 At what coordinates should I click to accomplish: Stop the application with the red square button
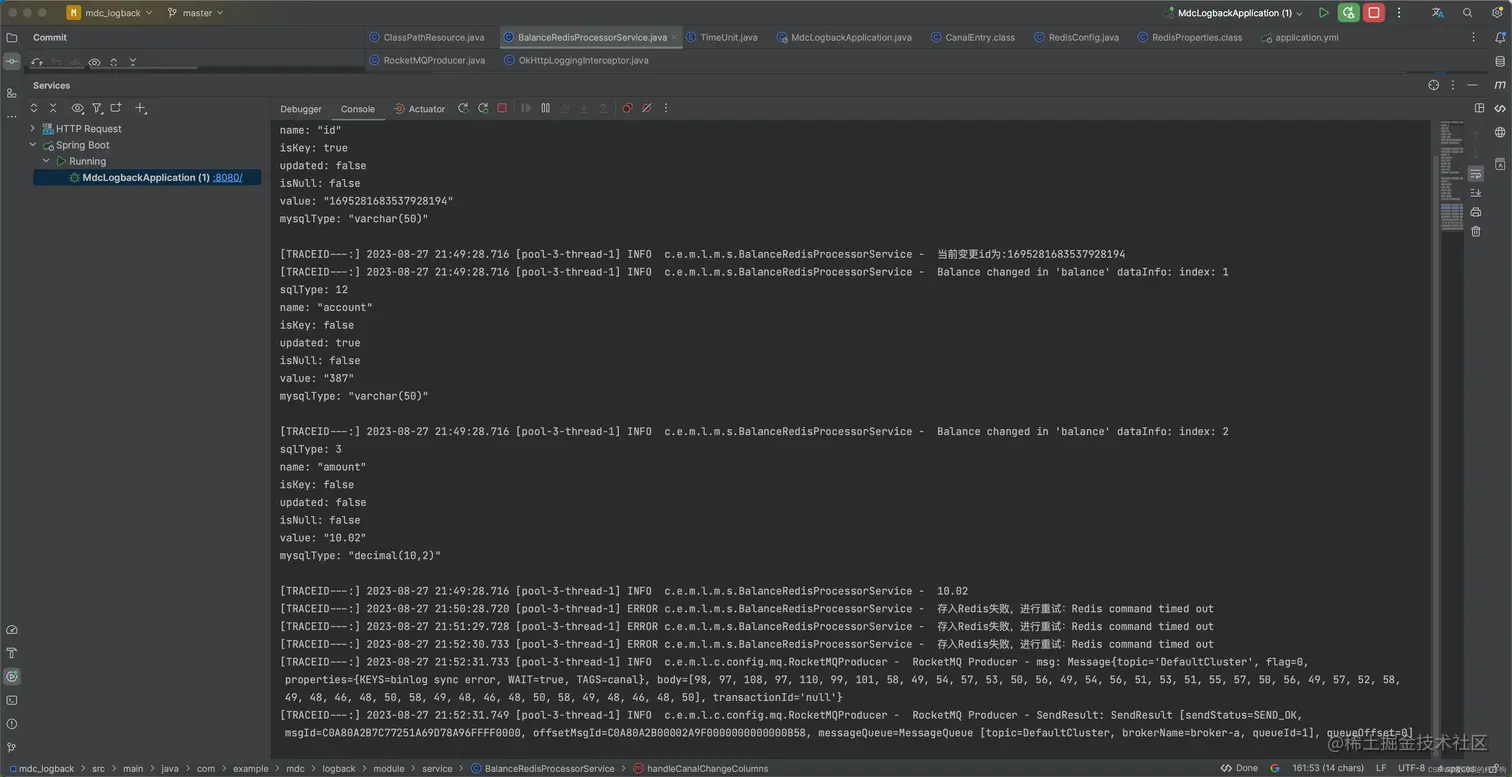(x=1374, y=13)
